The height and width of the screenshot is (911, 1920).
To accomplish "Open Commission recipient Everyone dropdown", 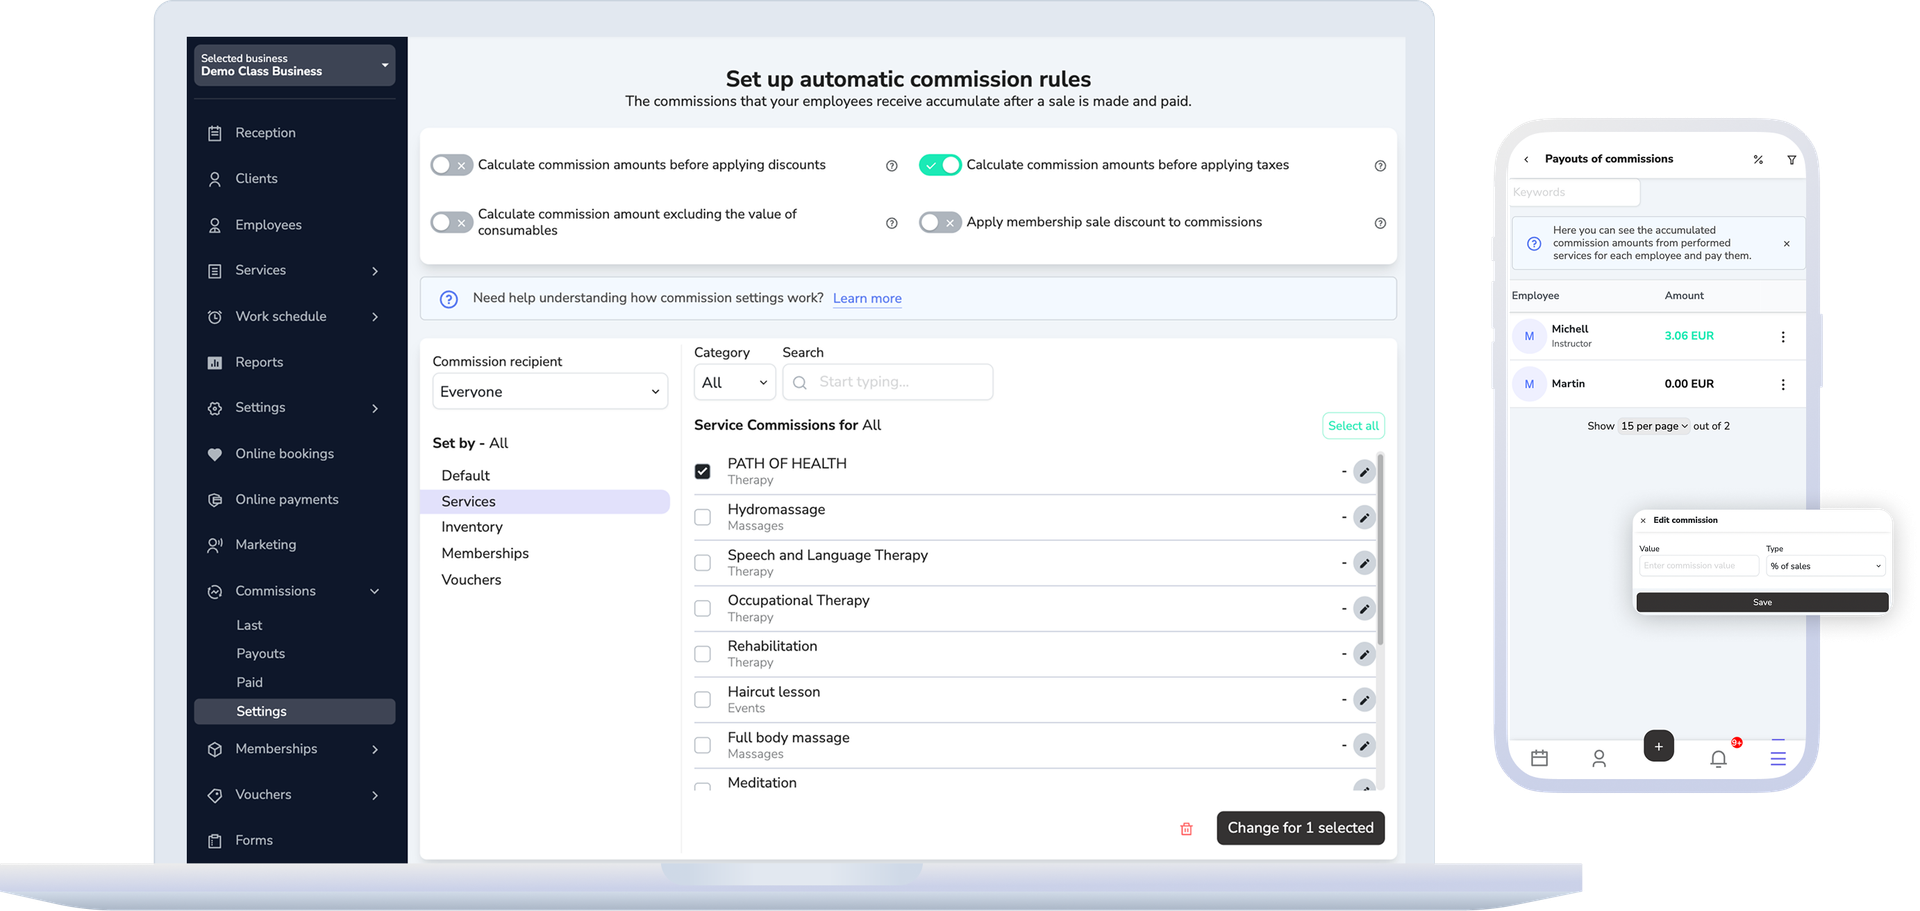I will point(550,392).
